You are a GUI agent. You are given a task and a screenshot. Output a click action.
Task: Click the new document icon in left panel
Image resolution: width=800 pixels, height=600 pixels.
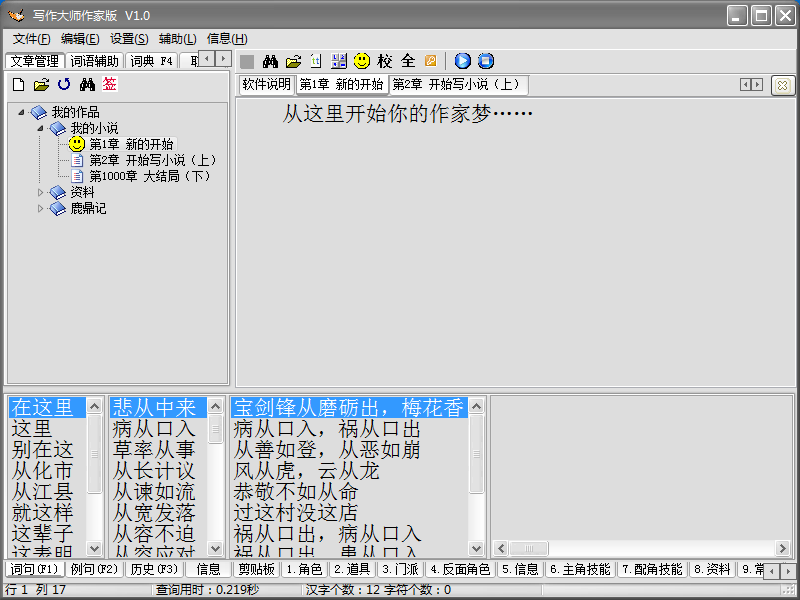(x=18, y=85)
